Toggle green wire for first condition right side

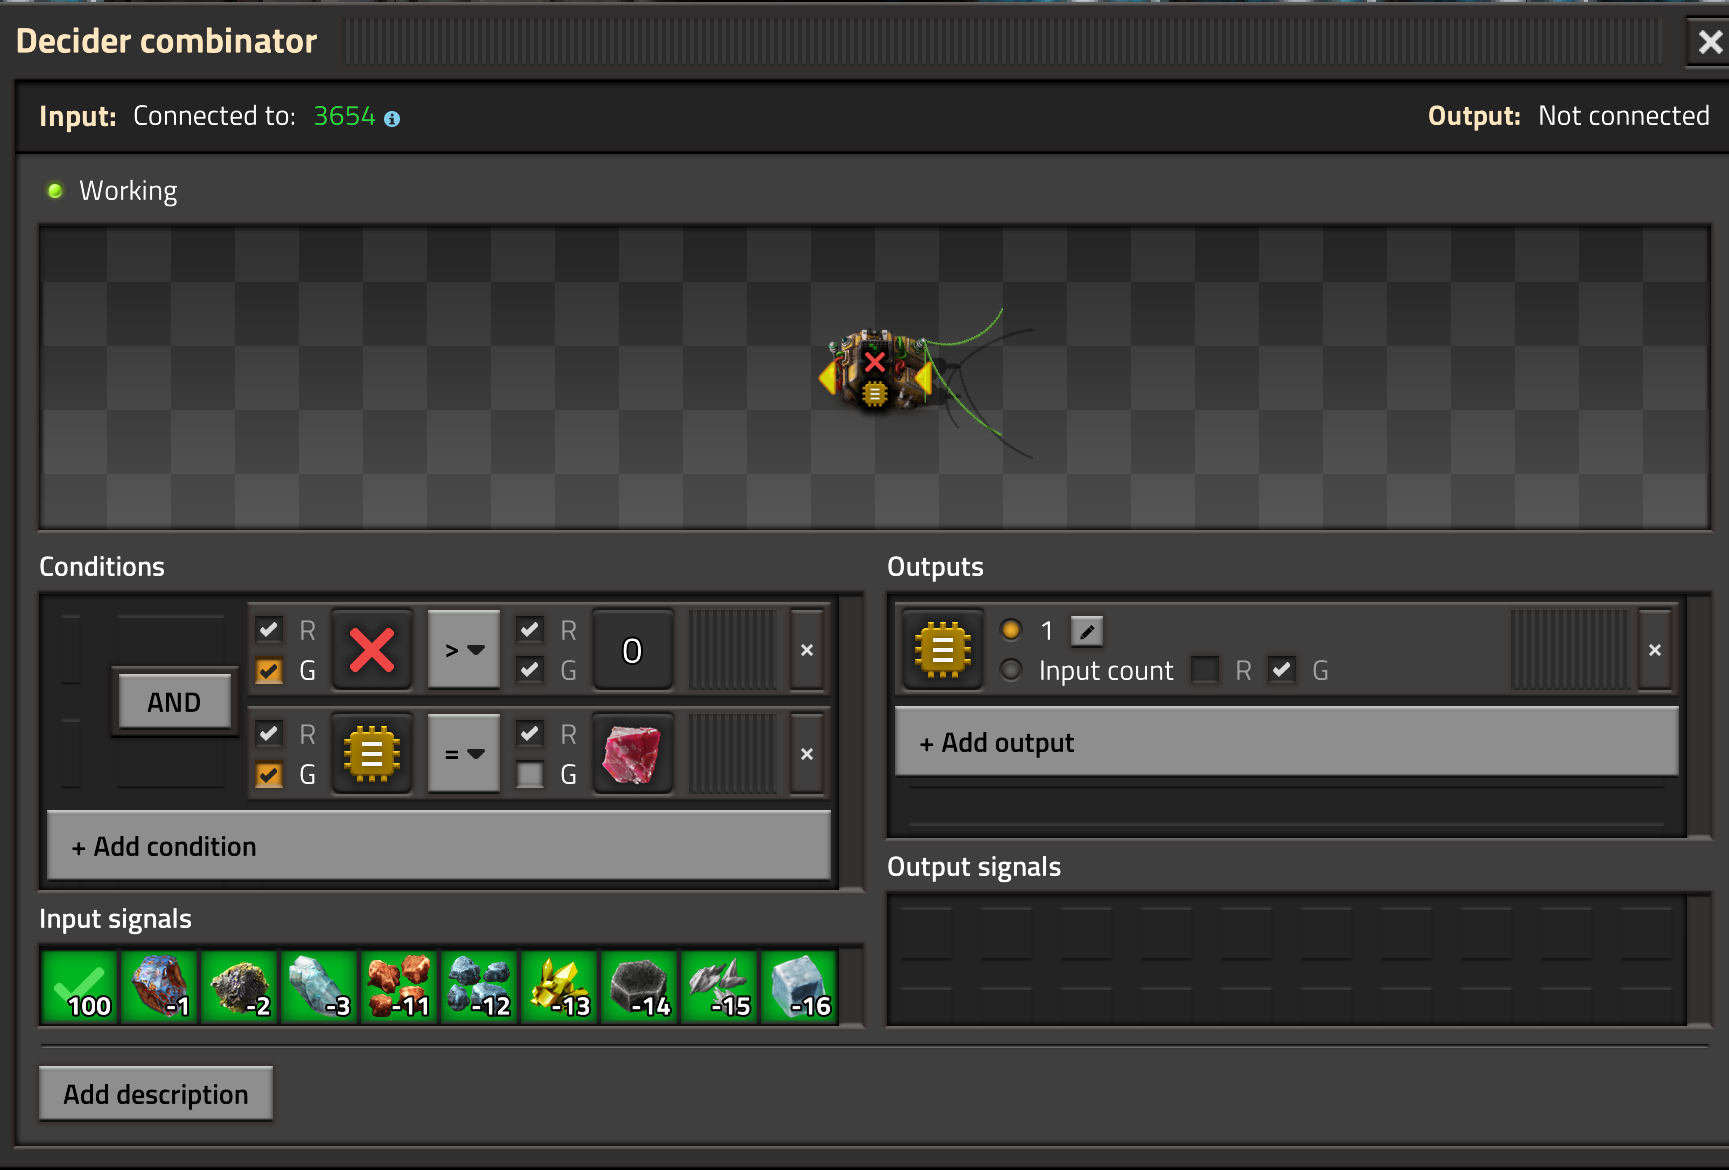(x=530, y=670)
